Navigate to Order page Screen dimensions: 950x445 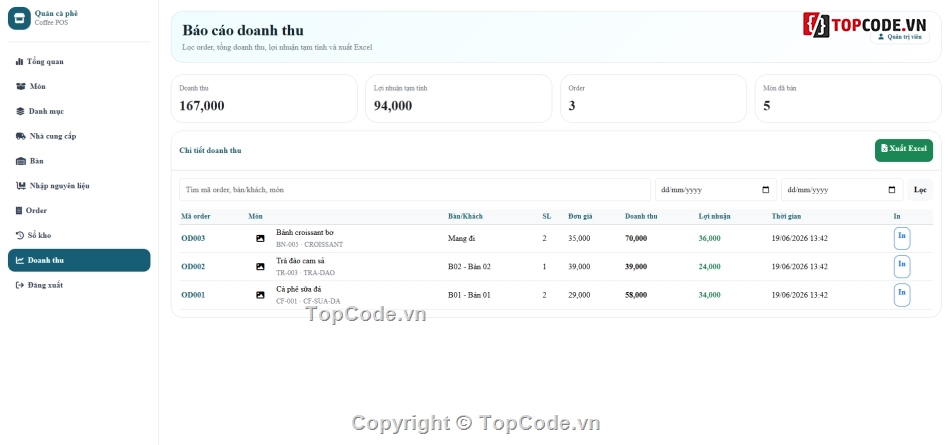coord(79,211)
